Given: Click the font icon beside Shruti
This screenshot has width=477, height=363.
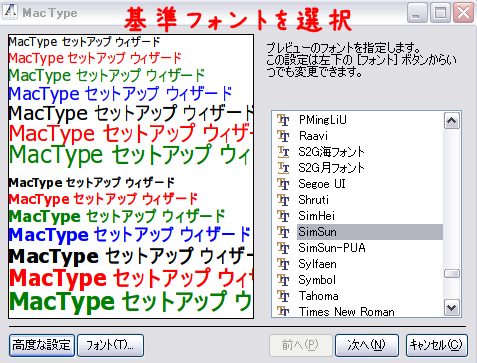Looking at the screenshot, I should [283, 200].
